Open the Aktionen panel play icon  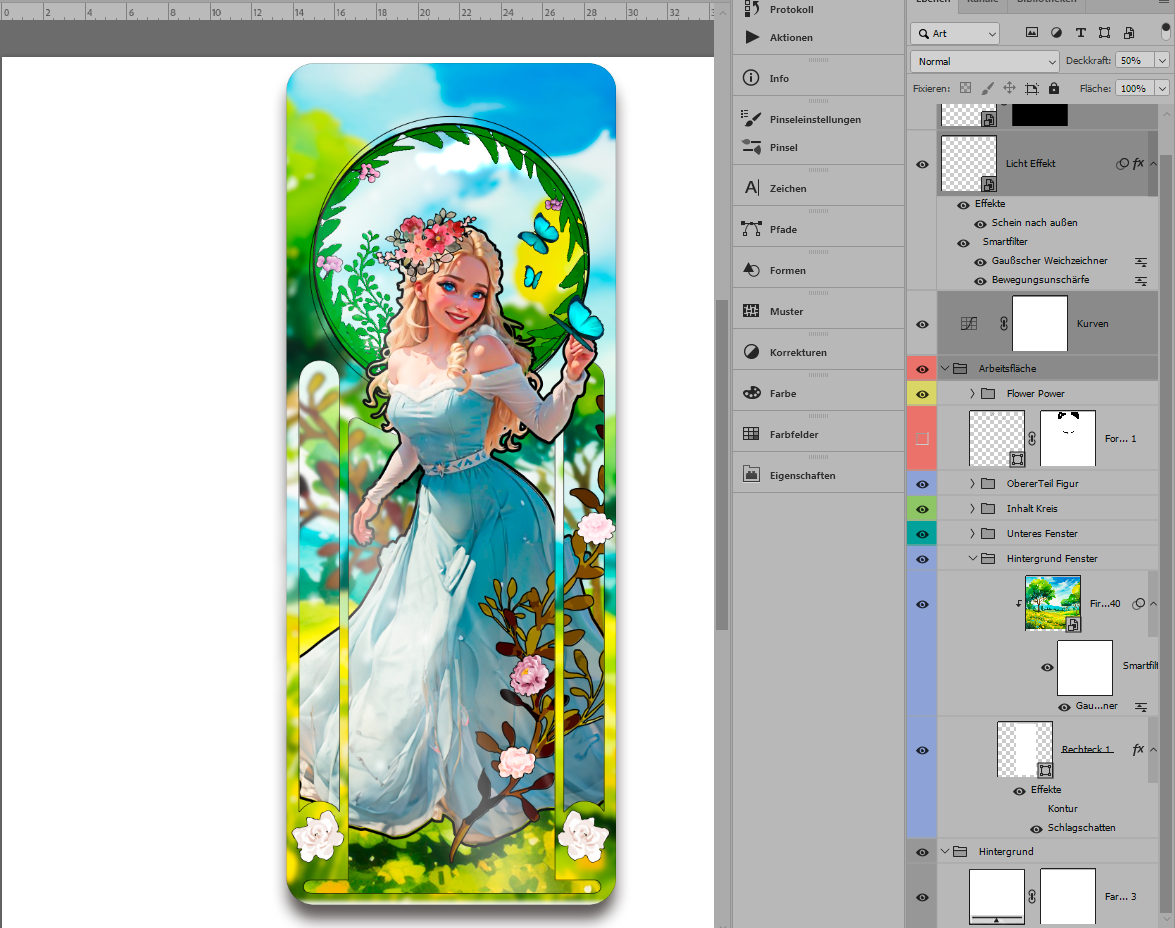[x=752, y=37]
